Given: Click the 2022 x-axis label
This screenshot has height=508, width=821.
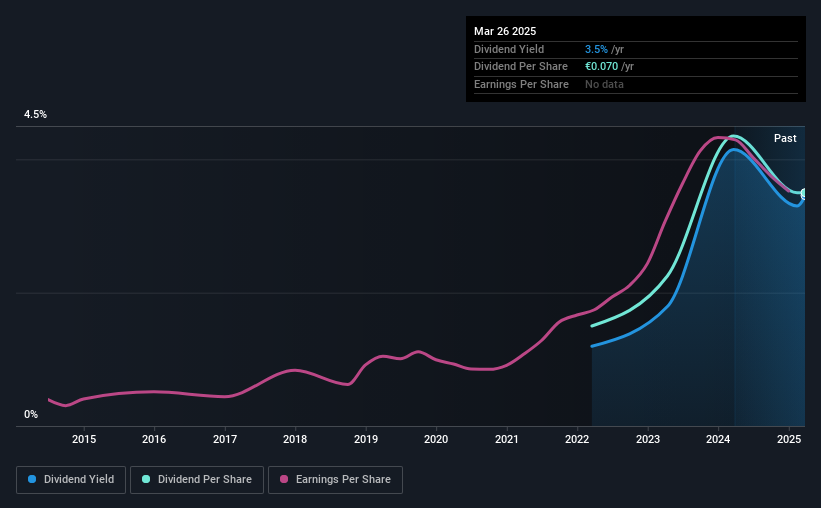Looking at the screenshot, I should point(577,439).
